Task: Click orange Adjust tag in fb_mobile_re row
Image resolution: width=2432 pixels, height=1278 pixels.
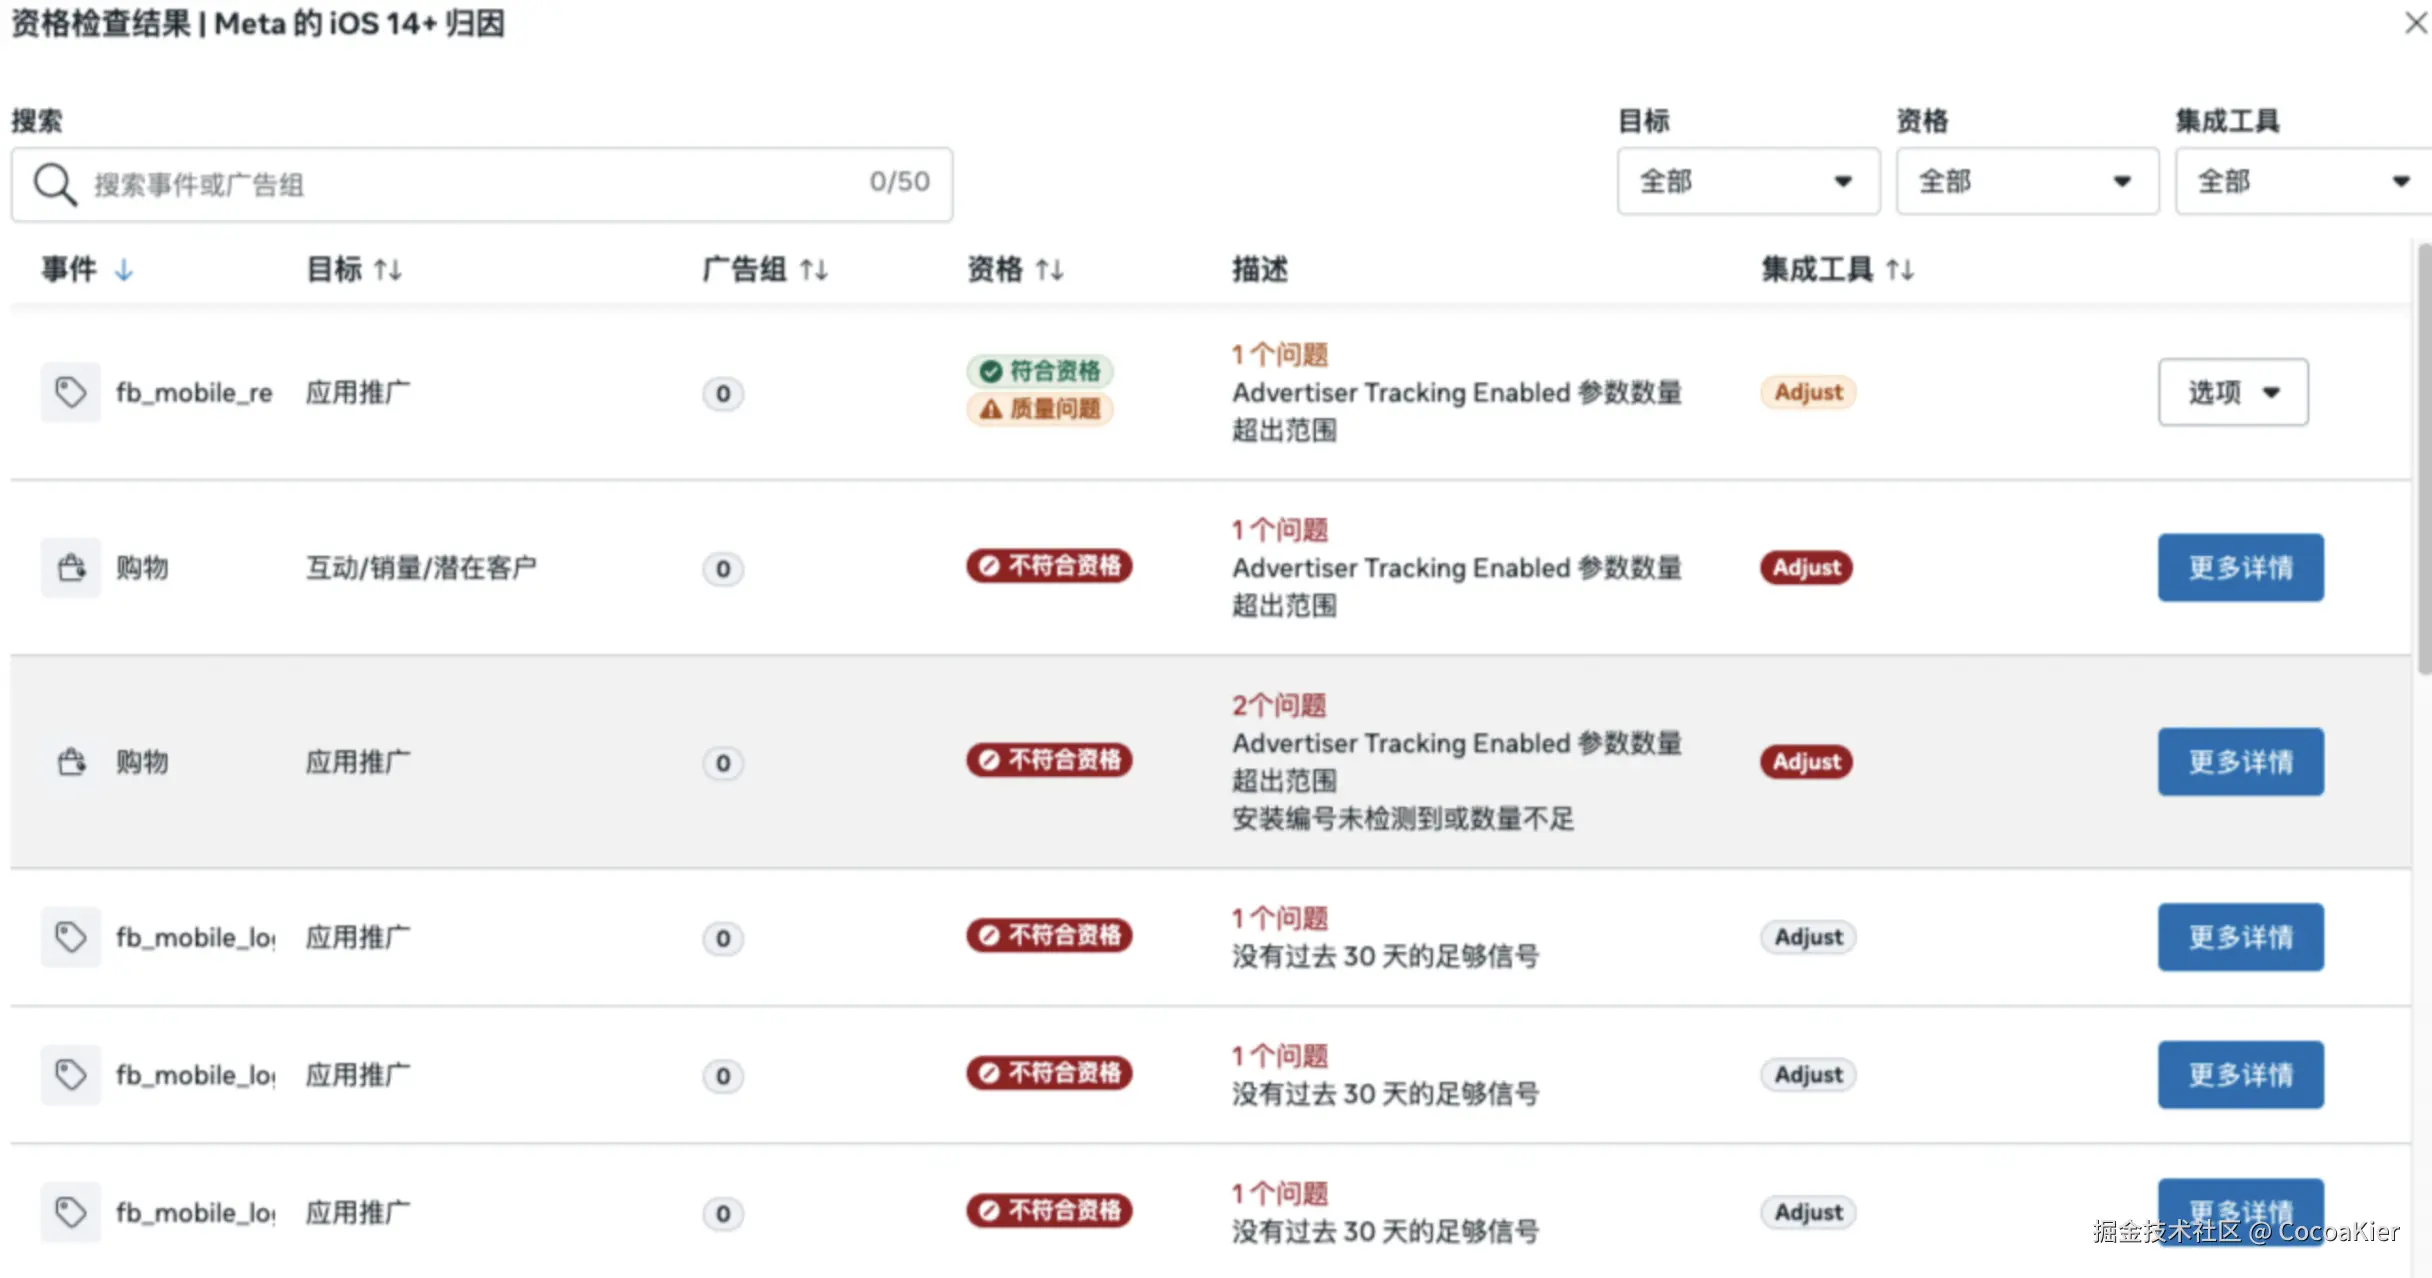Action: coord(1808,392)
